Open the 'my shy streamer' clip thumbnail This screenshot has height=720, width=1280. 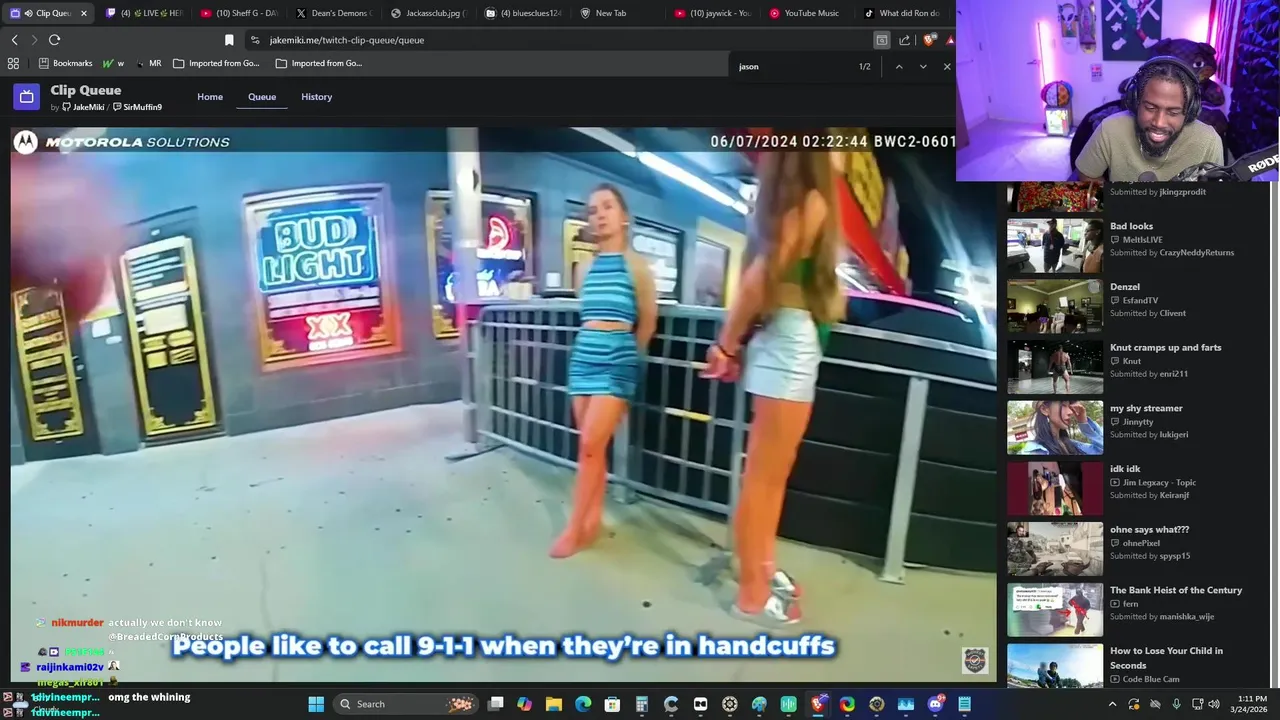[x=1055, y=427]
